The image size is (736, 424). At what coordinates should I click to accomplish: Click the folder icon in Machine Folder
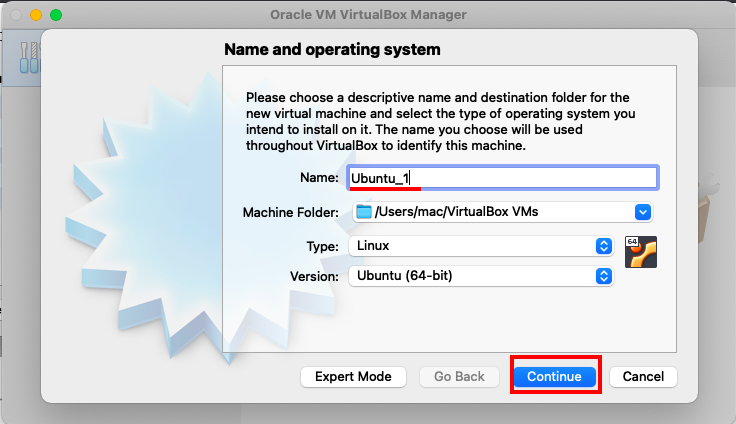[363, 212]
